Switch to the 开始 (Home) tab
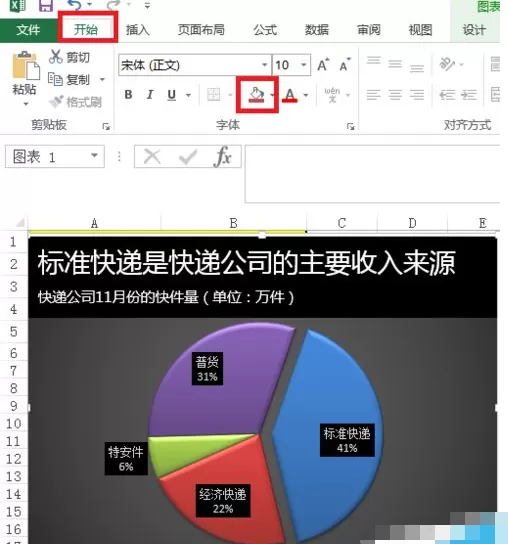Screen dimensions: 508x544 (x=86, y=29)
